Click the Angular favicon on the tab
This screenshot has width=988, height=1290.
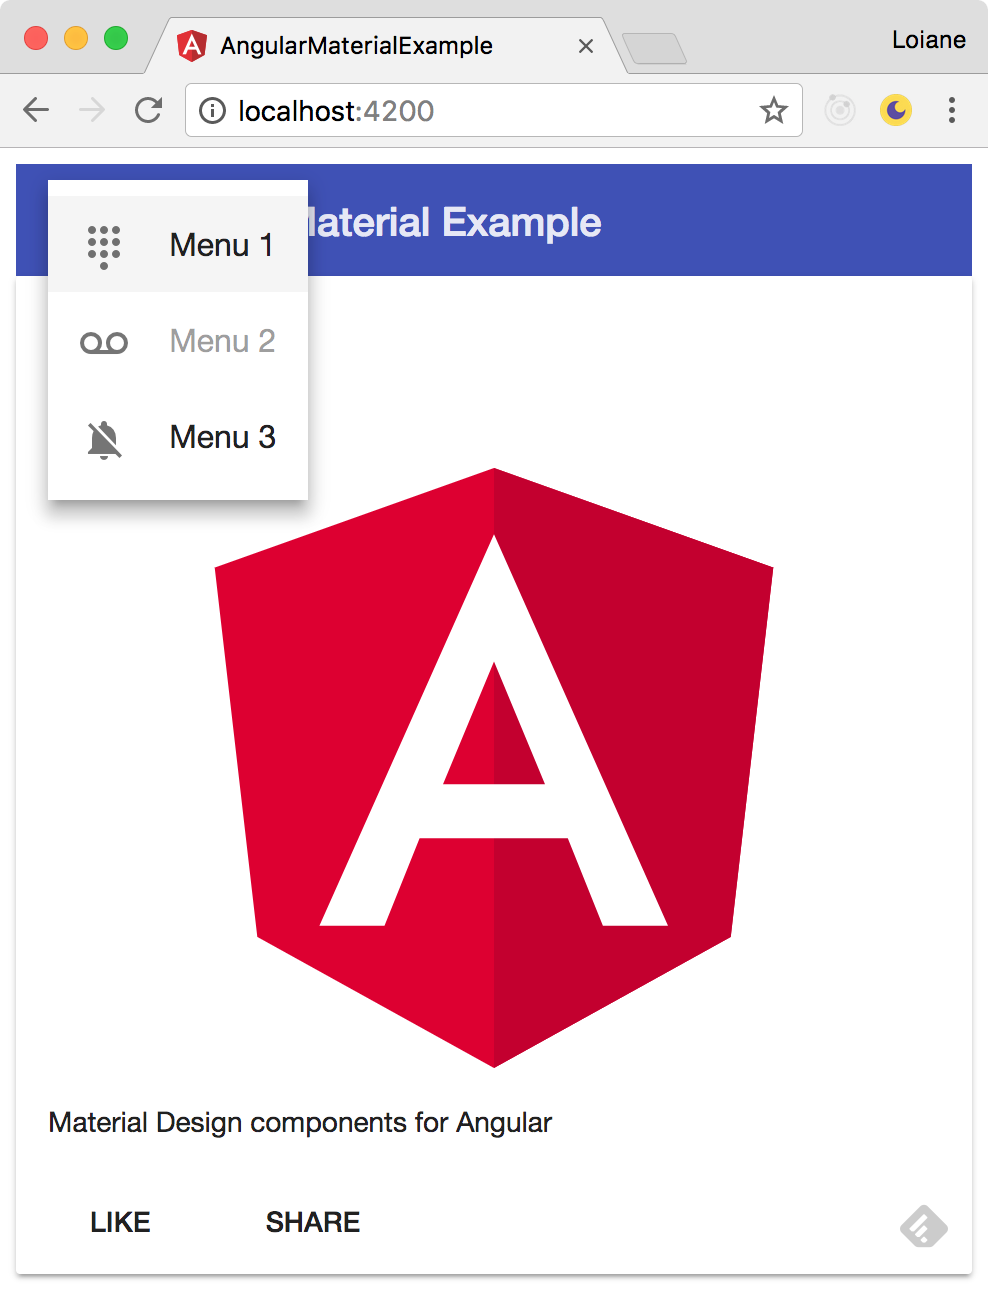coord(191,46)
